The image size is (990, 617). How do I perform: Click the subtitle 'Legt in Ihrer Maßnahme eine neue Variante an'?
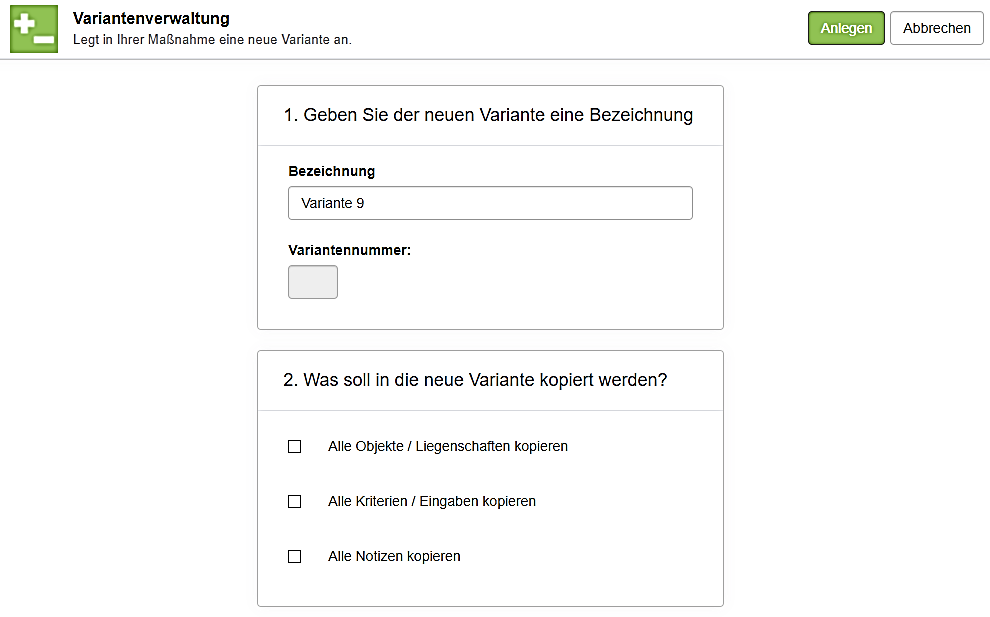212,40
